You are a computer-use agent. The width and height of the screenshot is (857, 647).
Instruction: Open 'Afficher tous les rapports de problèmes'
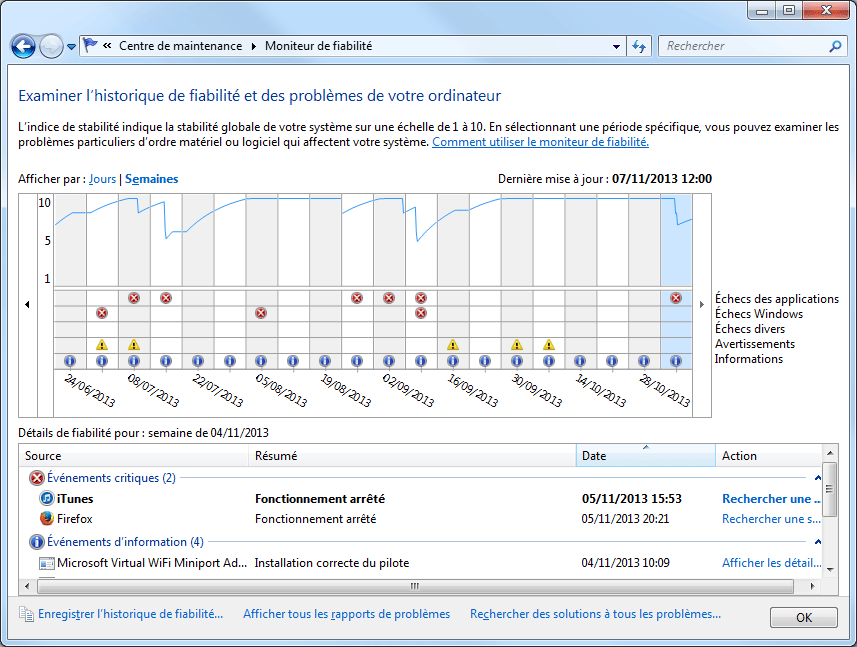click(347, 614)
